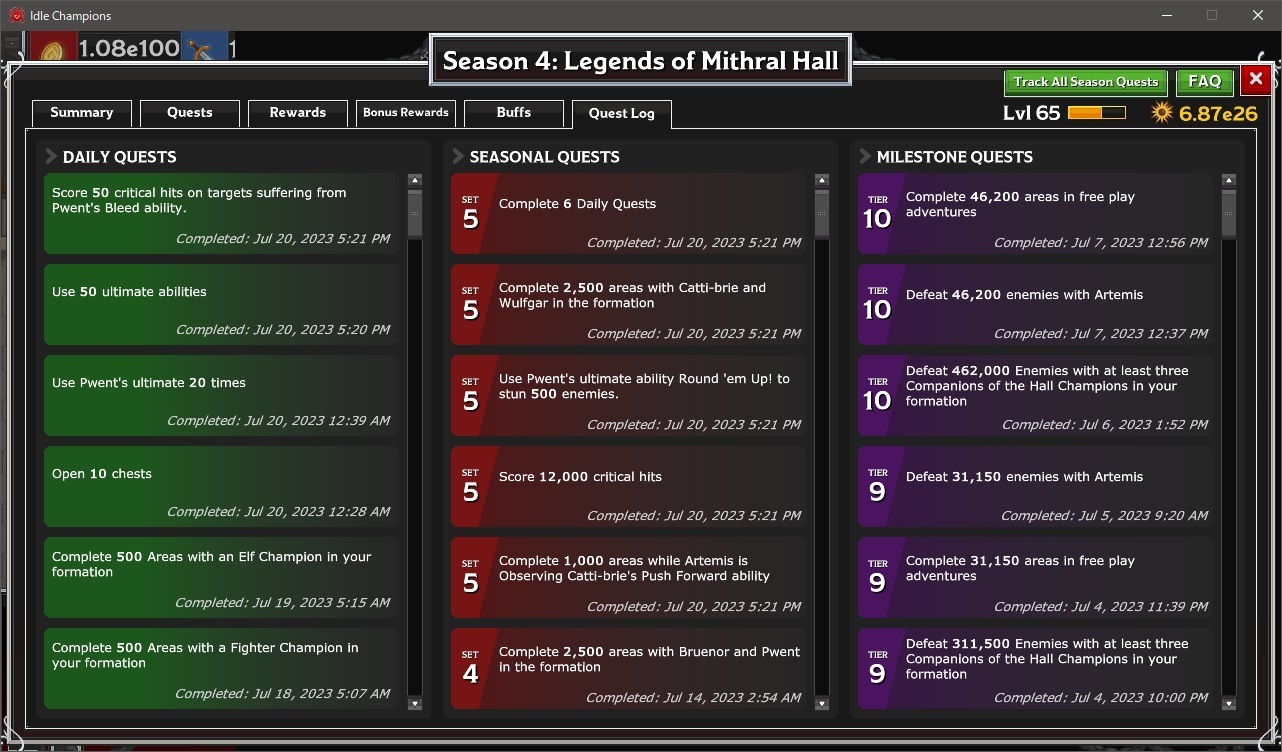Switch to the Summary tab
1282x752 pixels.
pyautogui.click(x=81, y=113)
